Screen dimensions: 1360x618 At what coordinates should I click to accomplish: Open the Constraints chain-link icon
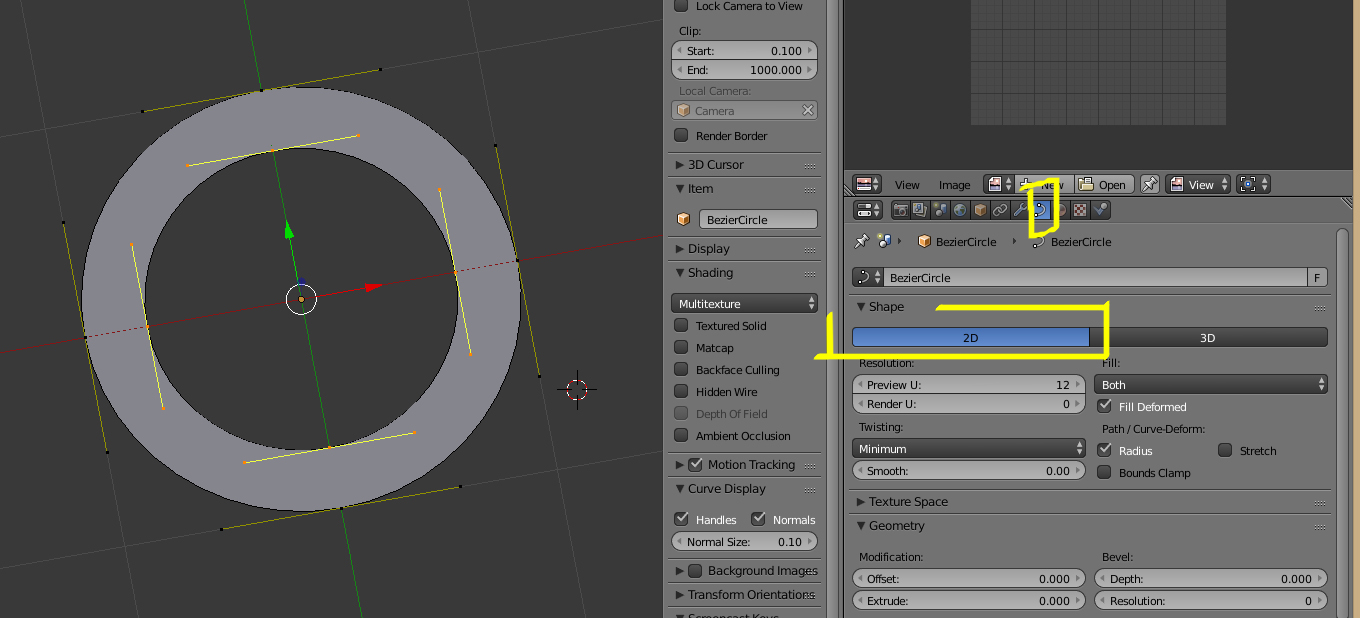pyautogui.click(x=1000, y=210)
